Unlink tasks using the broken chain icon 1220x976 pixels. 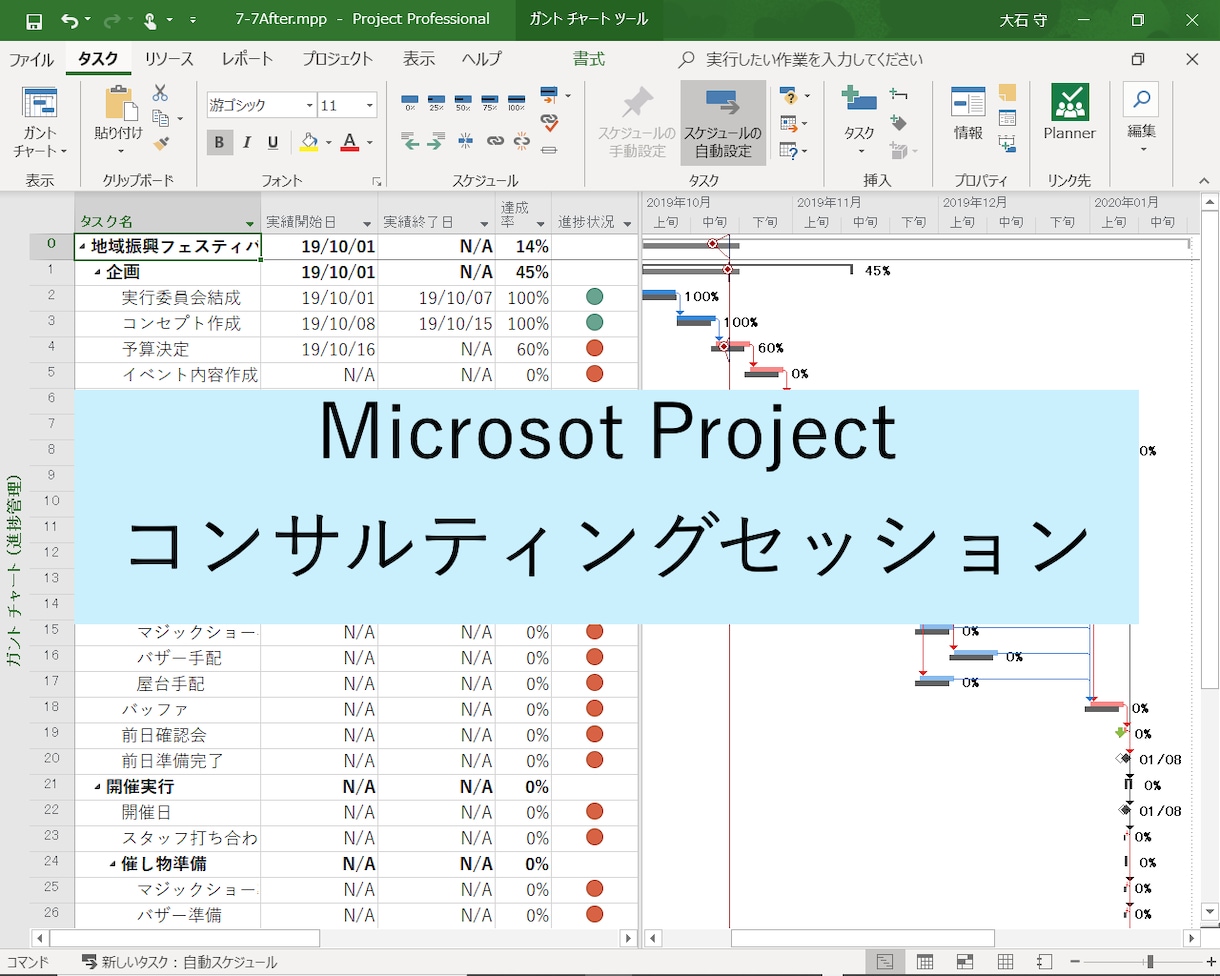pyautogui.click(x=521, y=141)
